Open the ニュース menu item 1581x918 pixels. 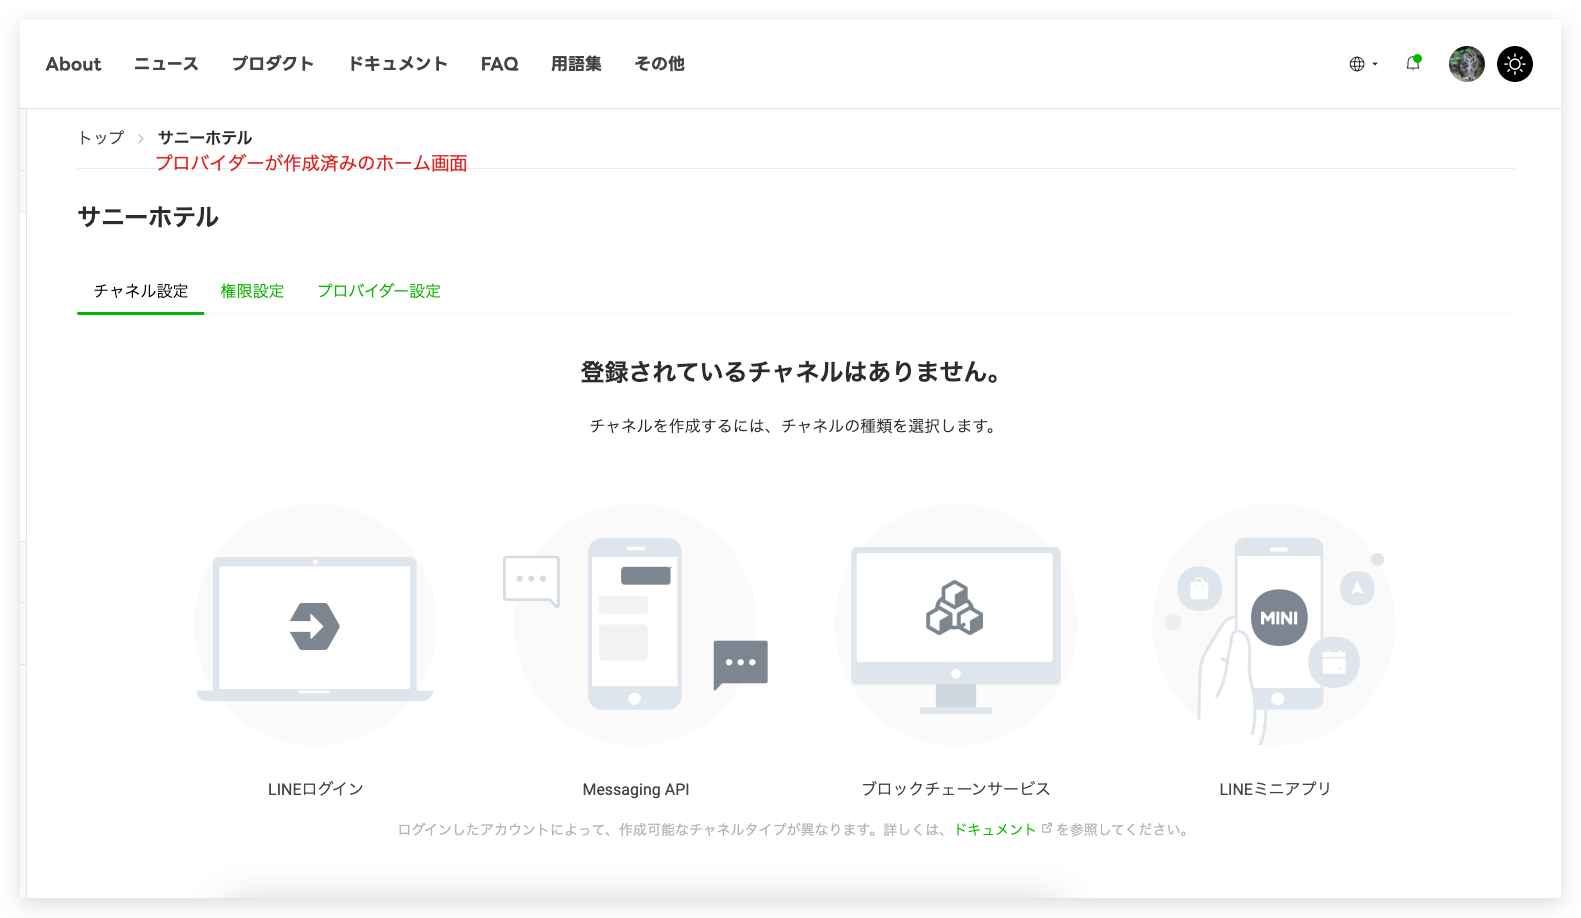(166, 64)
